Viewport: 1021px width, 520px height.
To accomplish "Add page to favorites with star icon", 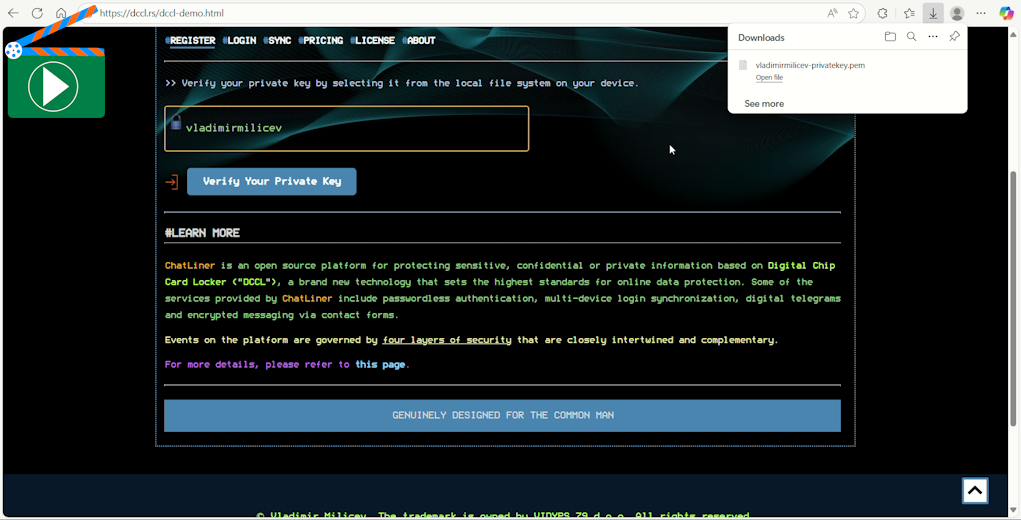I will coord(854,13).
